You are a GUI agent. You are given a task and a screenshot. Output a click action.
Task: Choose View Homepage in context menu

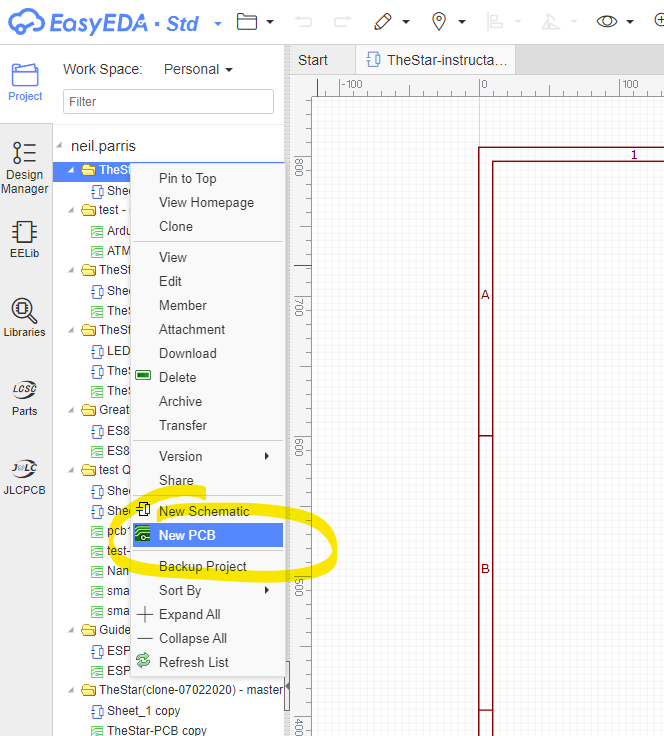point(208,202)
